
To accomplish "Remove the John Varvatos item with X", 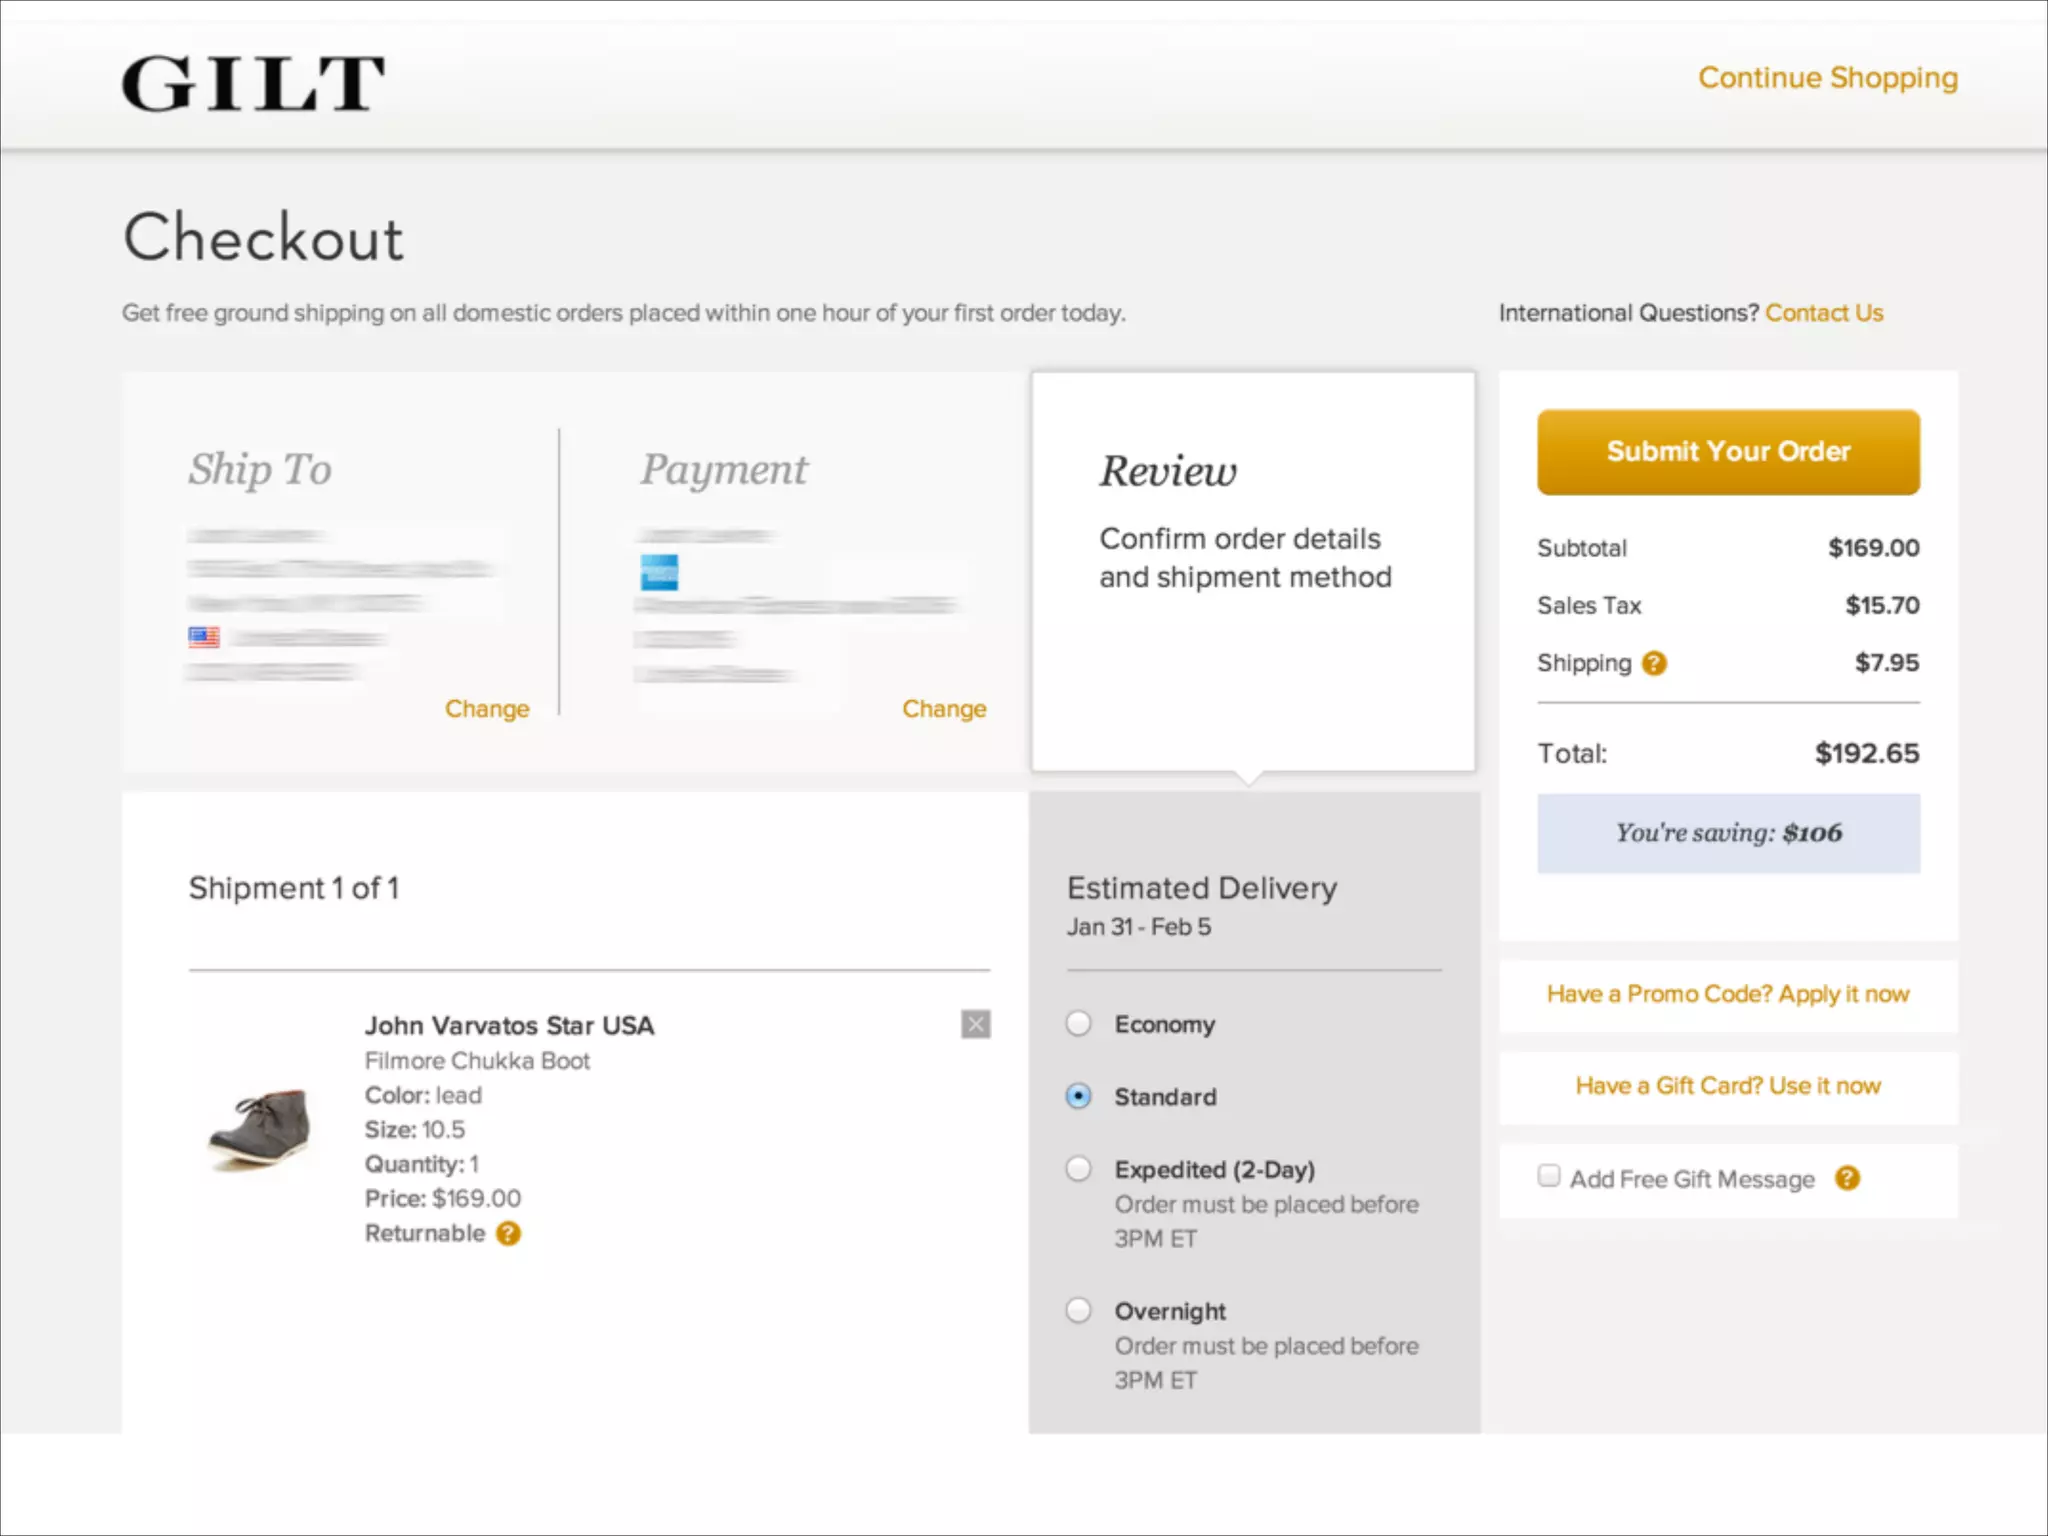I will (x=975, y=1024).
